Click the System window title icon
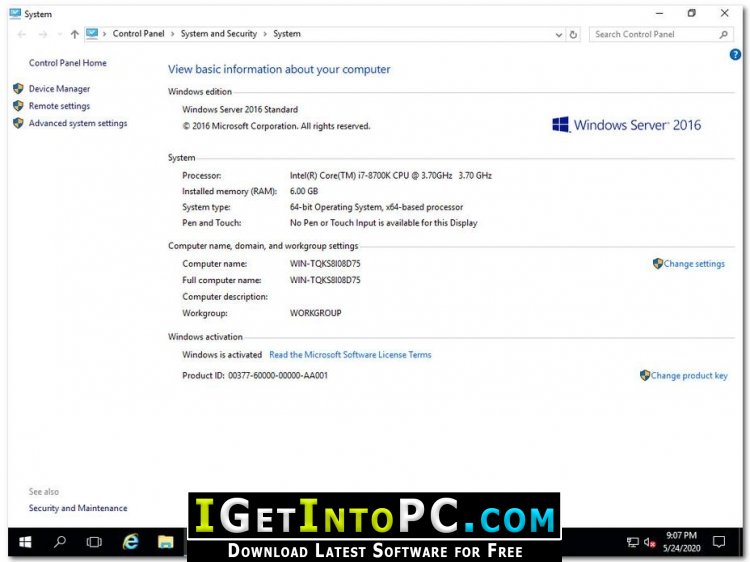 point(15,13)
